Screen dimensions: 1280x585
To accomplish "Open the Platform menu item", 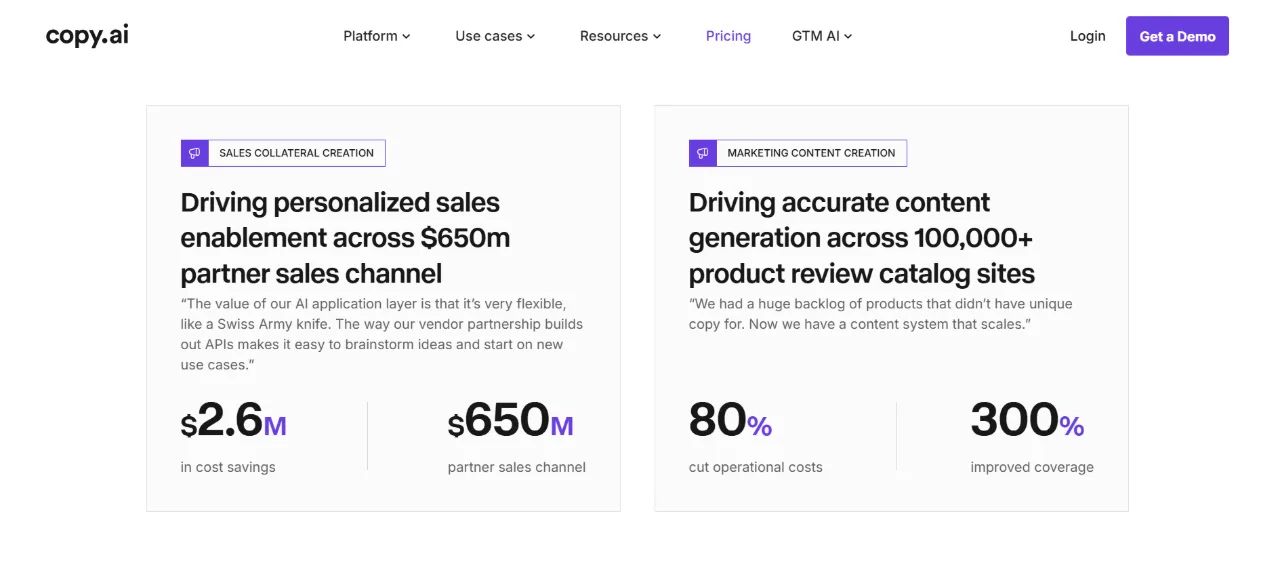I will click(x=377, y=36).
